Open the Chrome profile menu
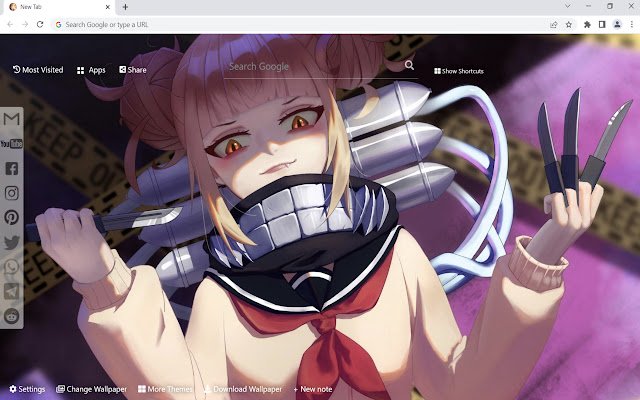The image size is (640, 400). pos(617,24)
